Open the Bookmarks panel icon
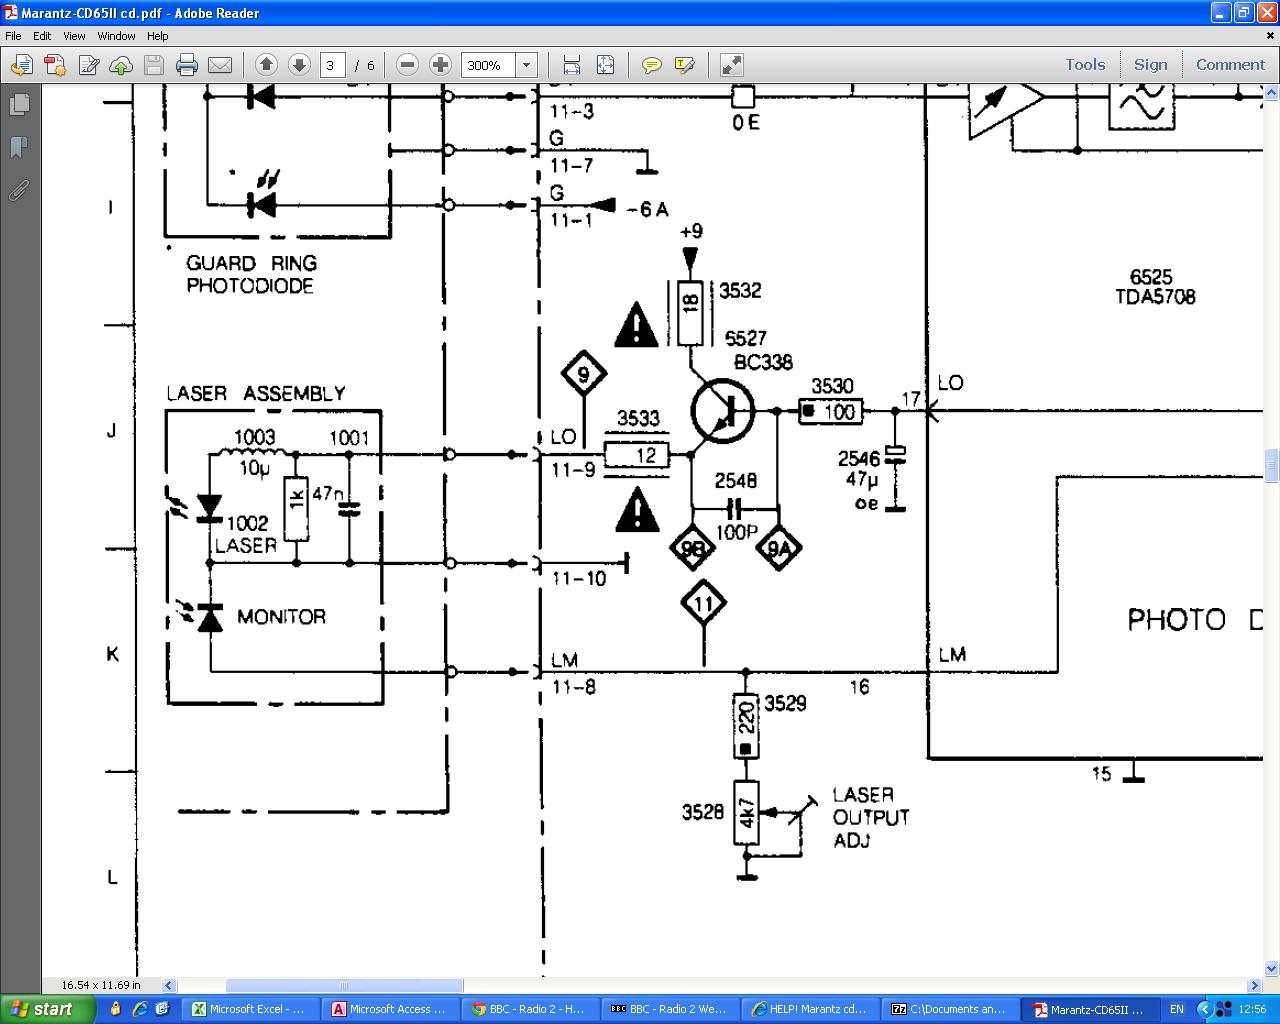This screenshot has height=1024, width=1280. tap(19, 148)
